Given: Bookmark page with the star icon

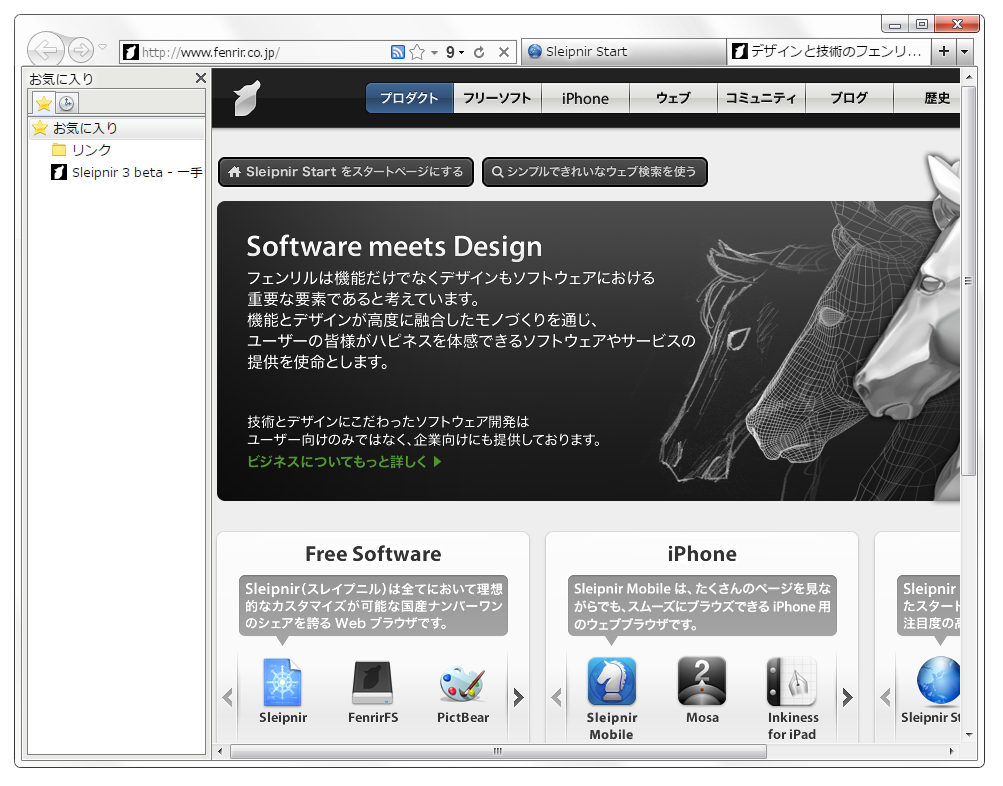Looking at the screenshot, I should pyautogui.click(x=417, y=52).
